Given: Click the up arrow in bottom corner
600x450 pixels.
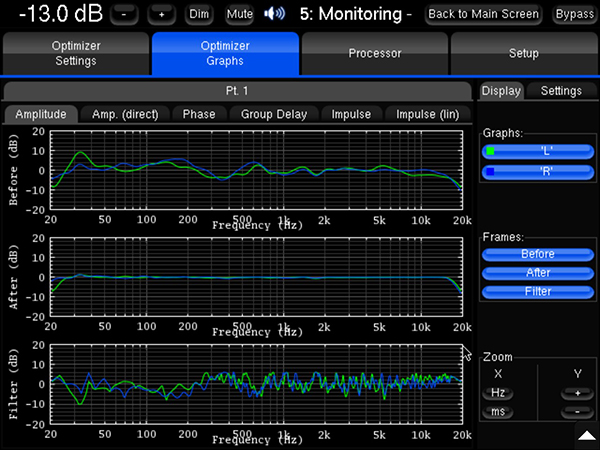Looking at the screenshot, I should click(587, 436).
